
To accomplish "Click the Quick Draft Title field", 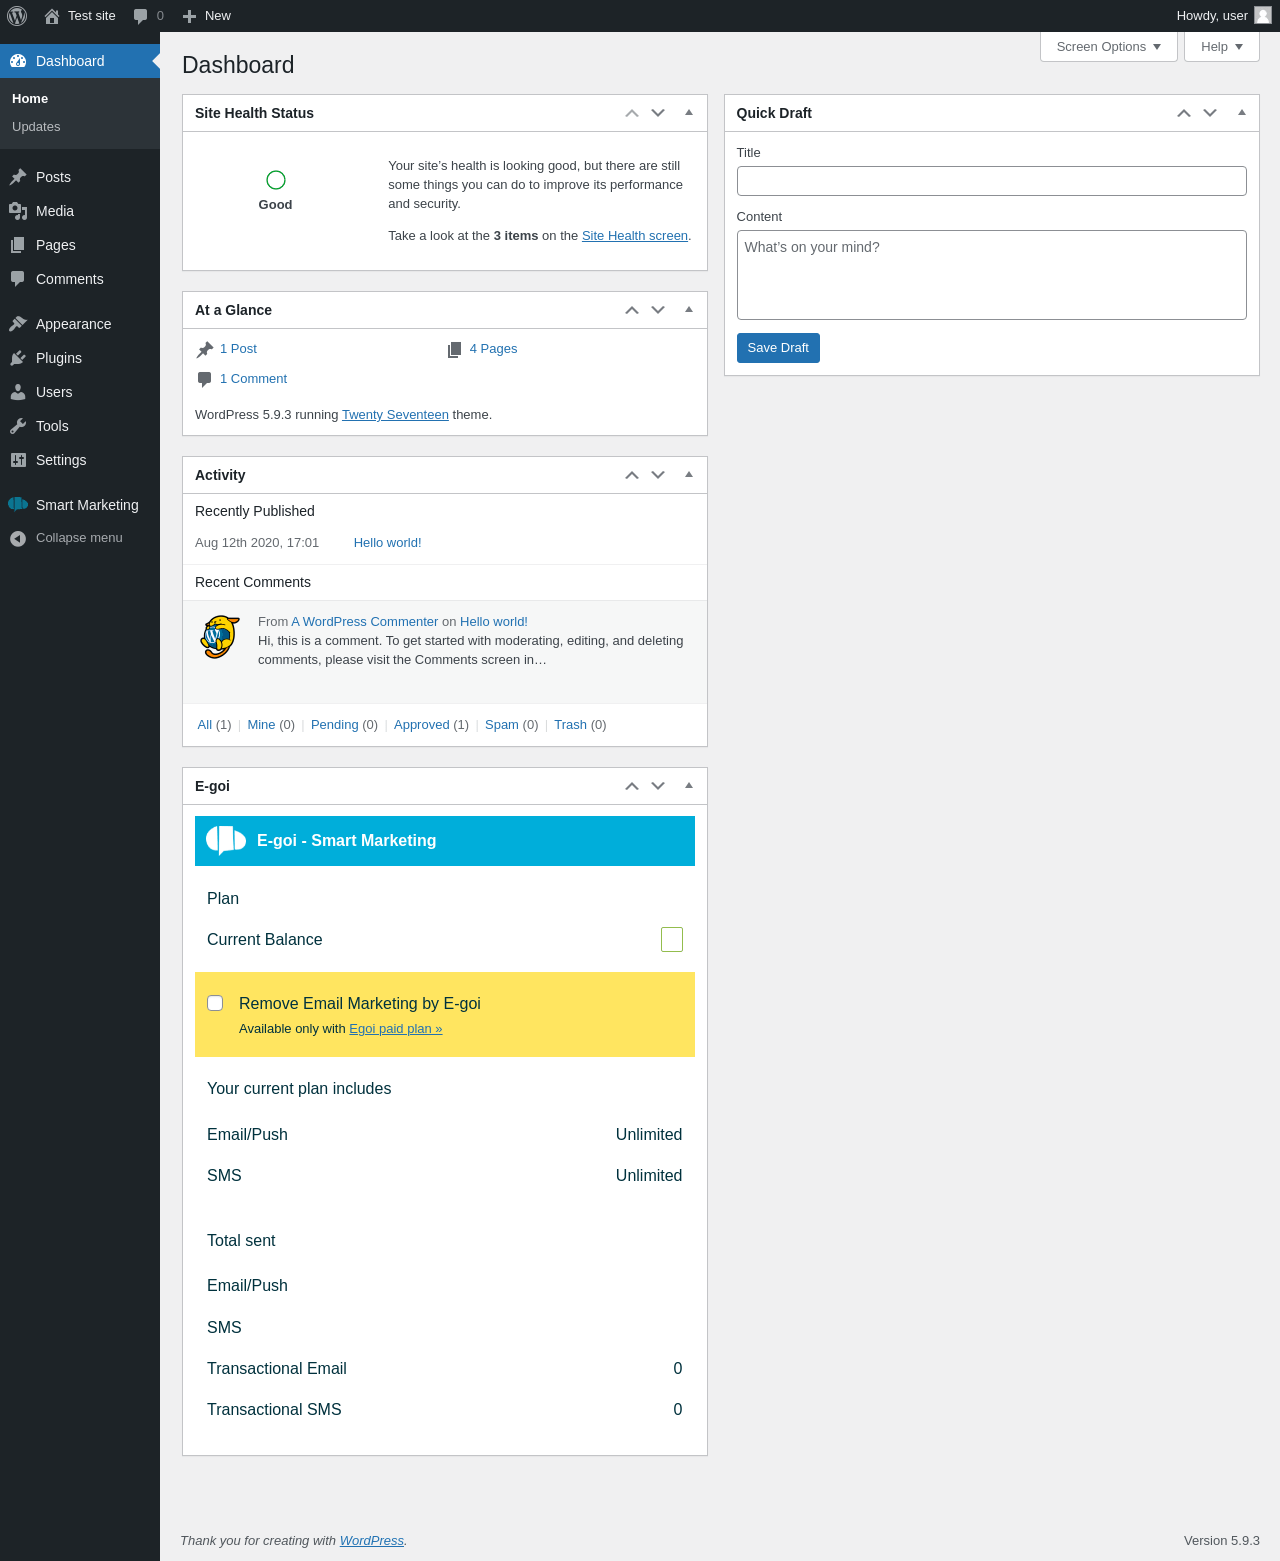I will pos(991,181).
